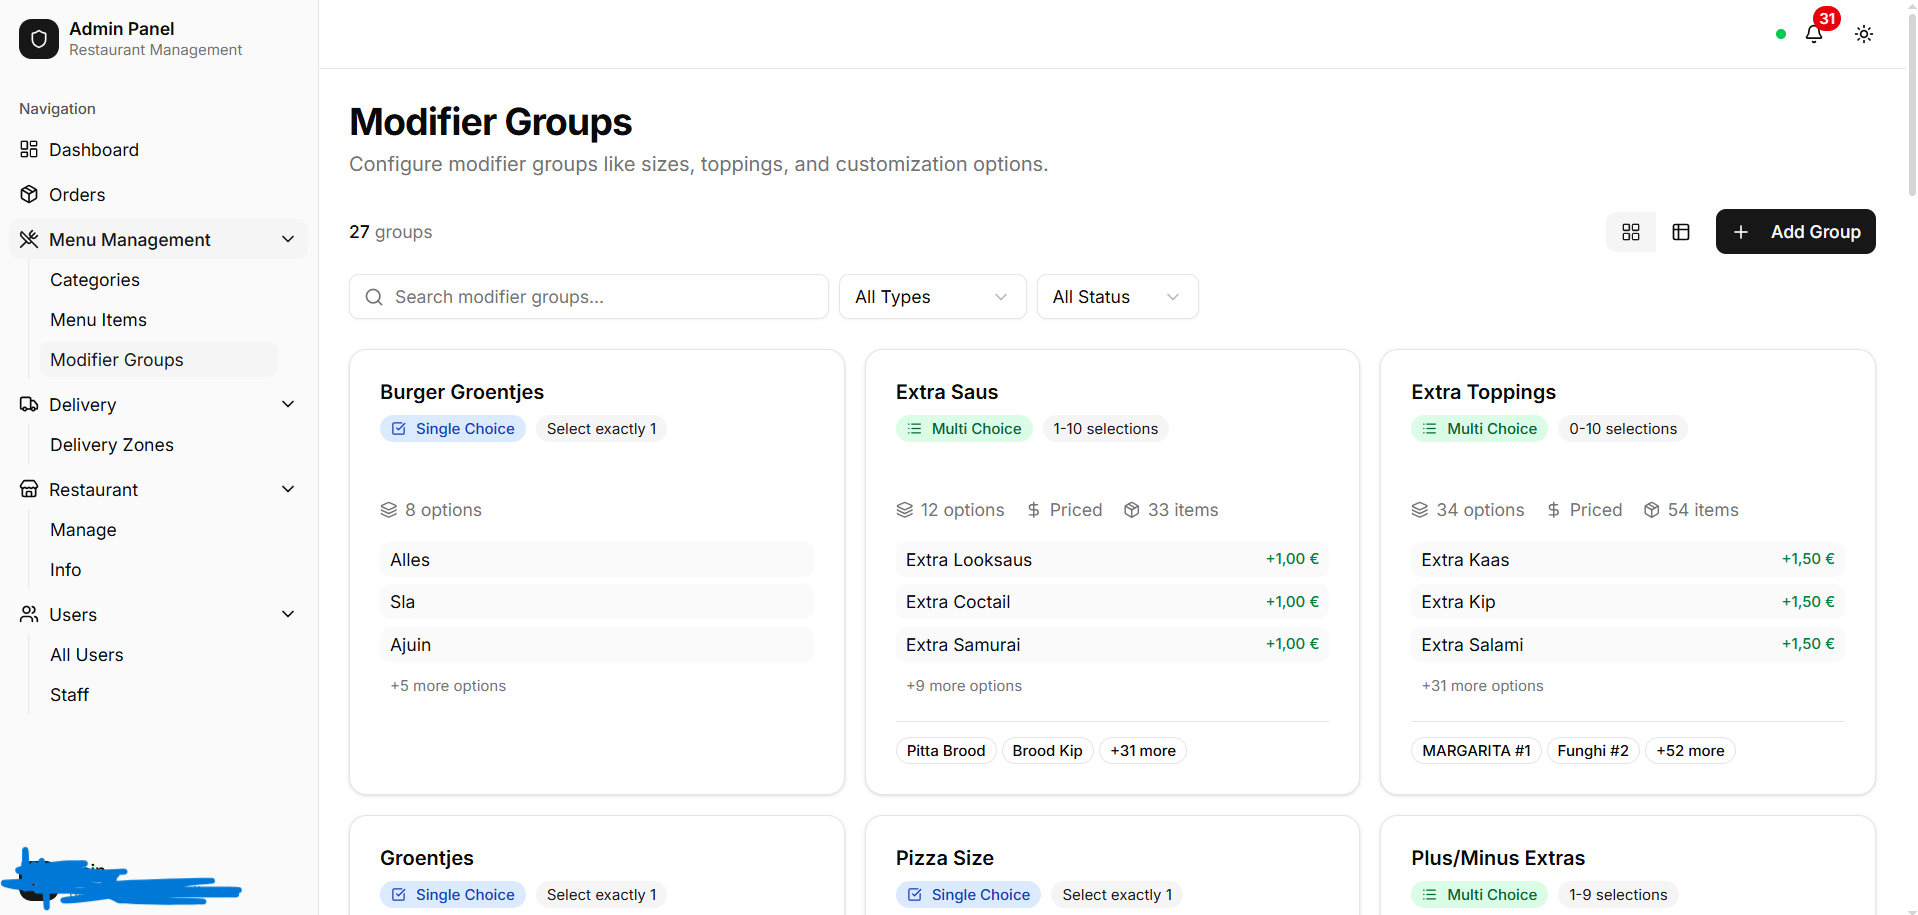1918x915 pixels.
Task: Go to Menu Items page
Action: [x=98, y=320]
